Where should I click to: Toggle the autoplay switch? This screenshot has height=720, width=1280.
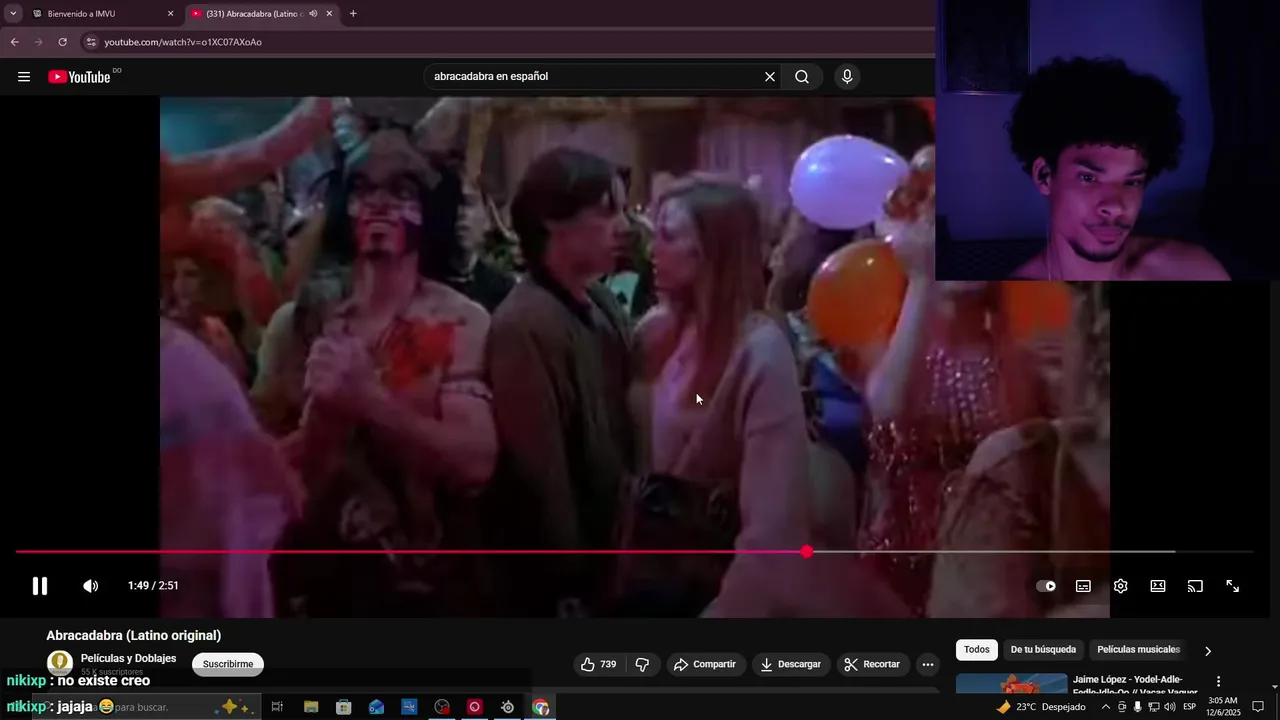tap(1046, 586)
